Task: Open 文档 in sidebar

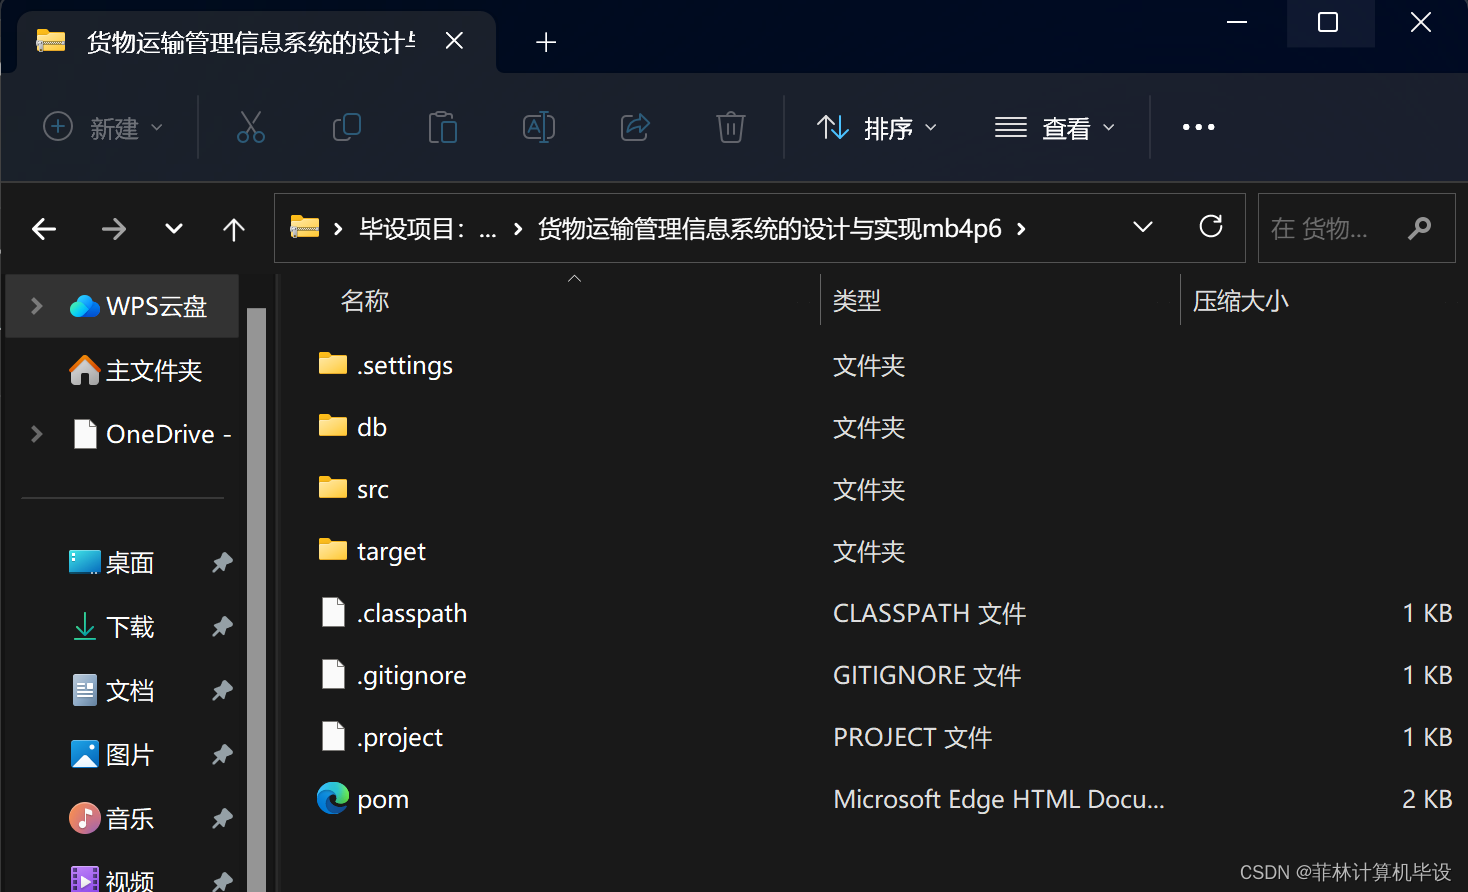Action: coord(111,691)
